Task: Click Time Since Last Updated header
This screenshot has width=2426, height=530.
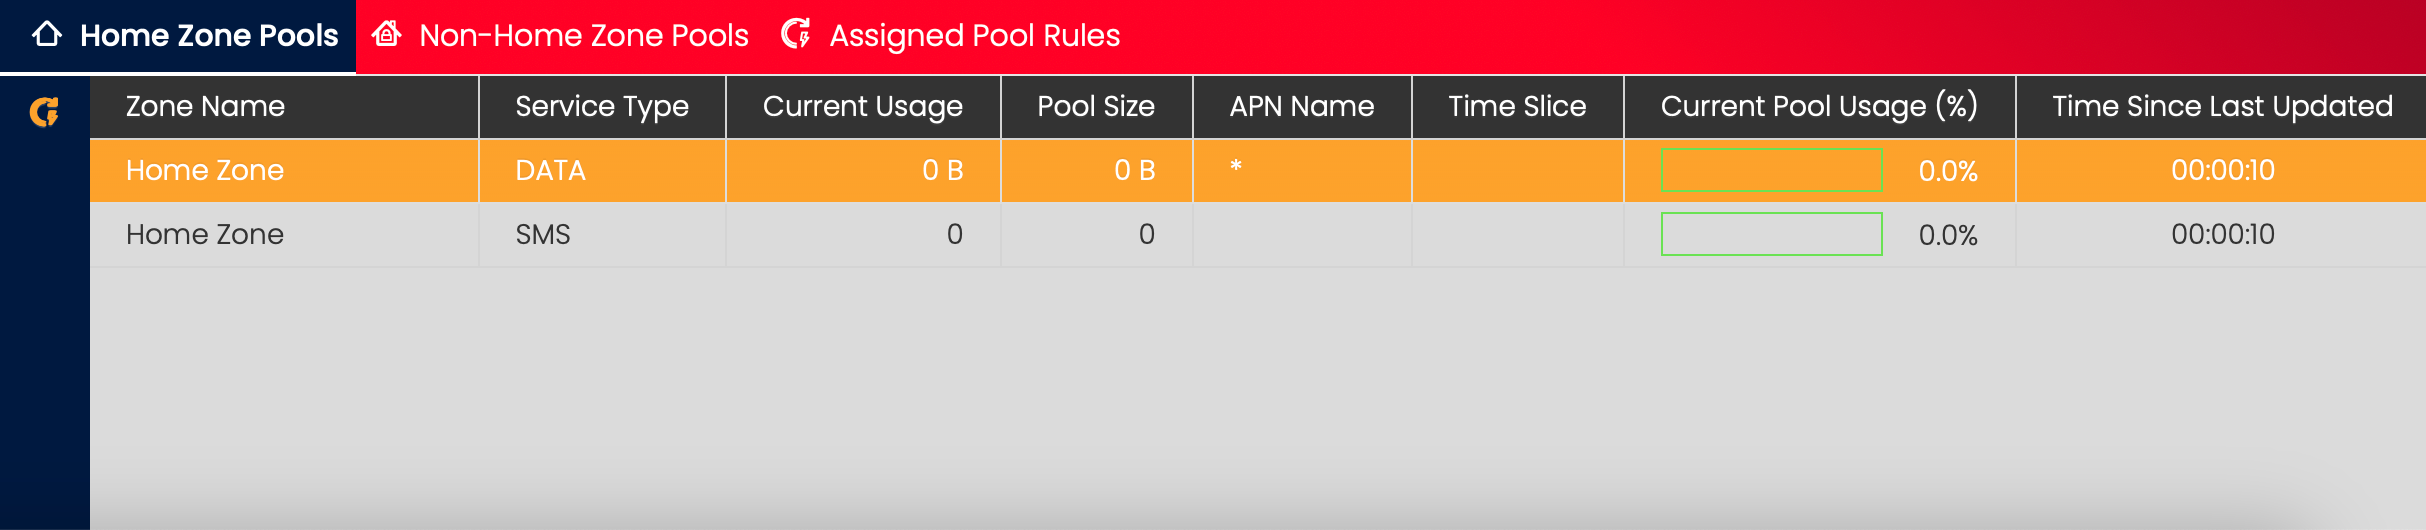Action: click(x=2222, y=106)
